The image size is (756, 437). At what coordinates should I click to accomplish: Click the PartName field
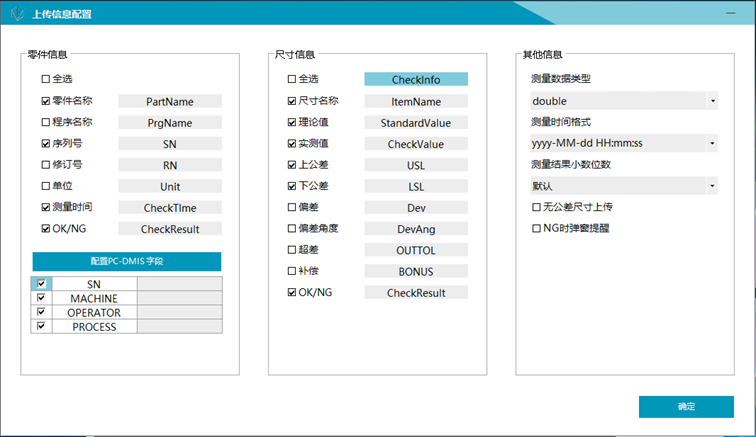pyautogui.click(x=169, y=101)
